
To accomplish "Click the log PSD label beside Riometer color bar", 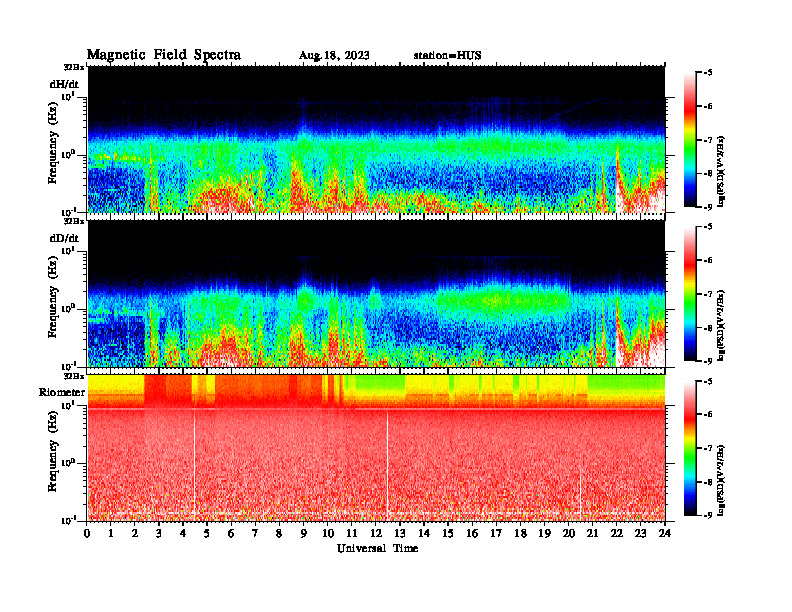I will [x=722, y=480].
